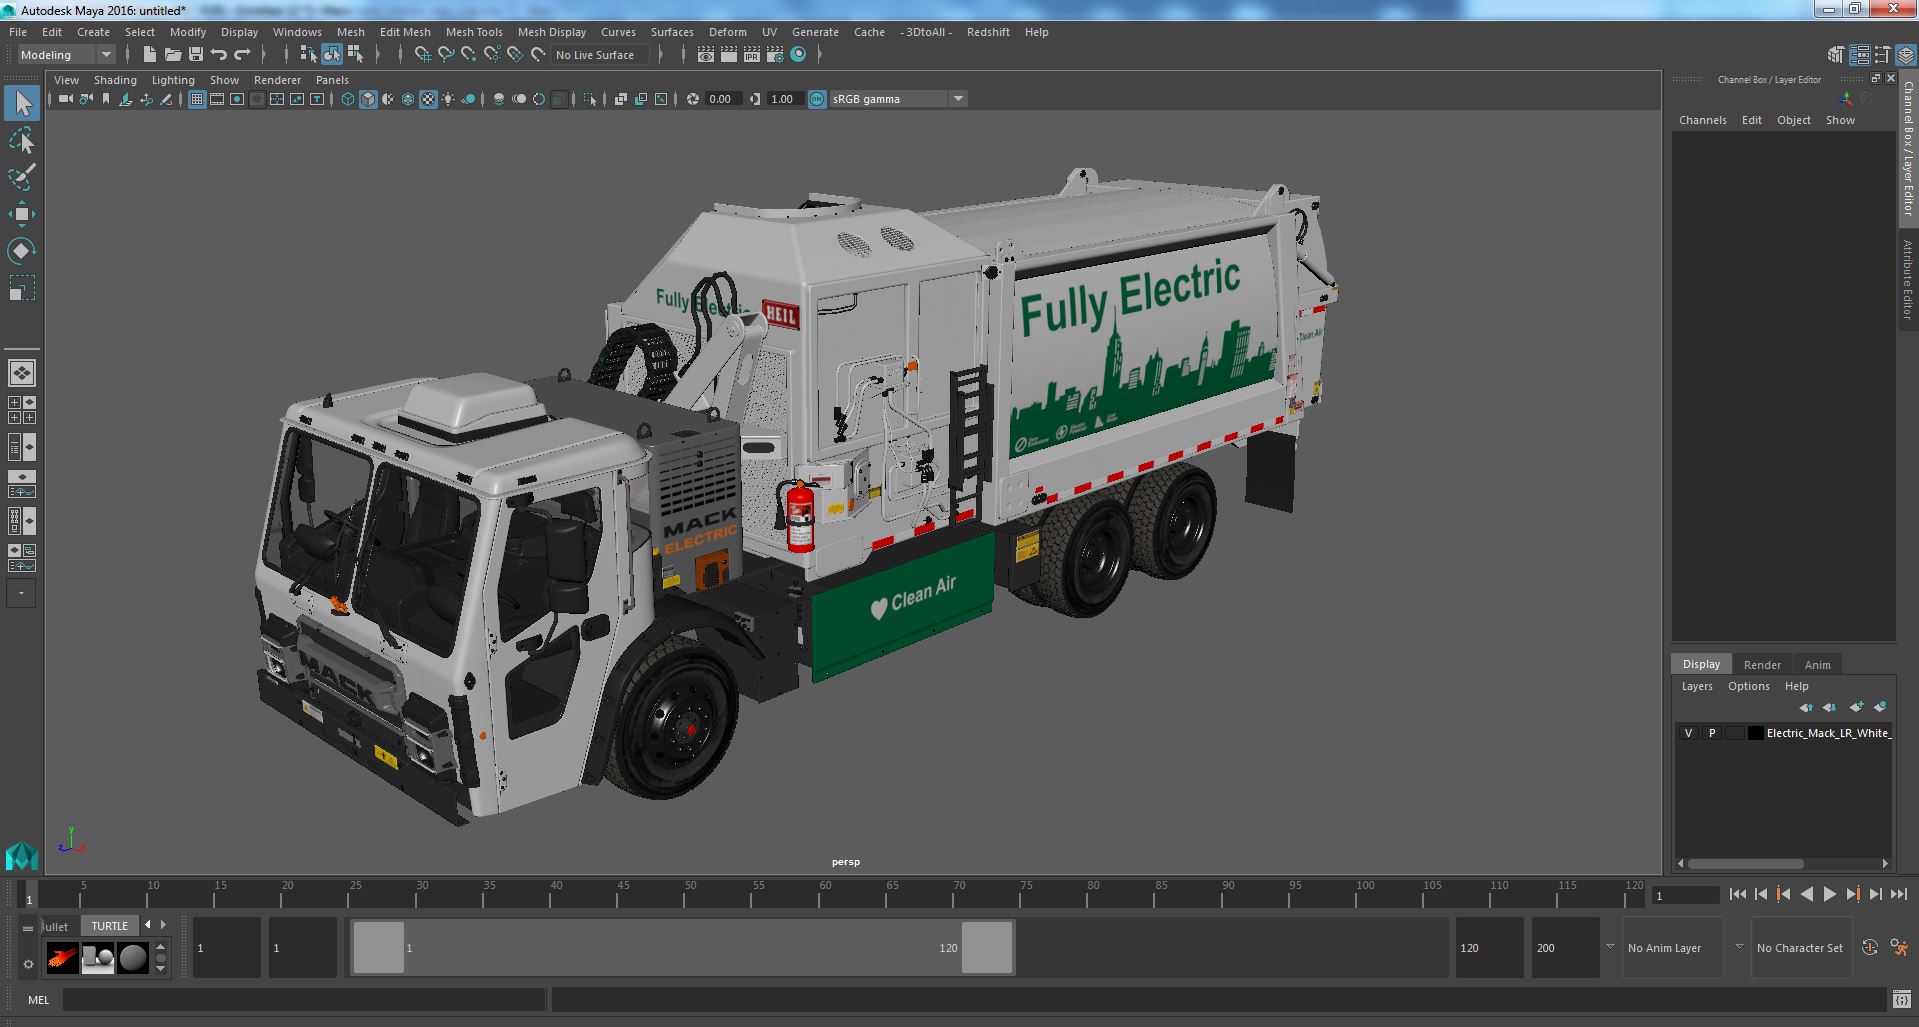The width and height of the screenshot is (1919, 1027).
Task: Redo the last undone action
Action: [242, 54]
